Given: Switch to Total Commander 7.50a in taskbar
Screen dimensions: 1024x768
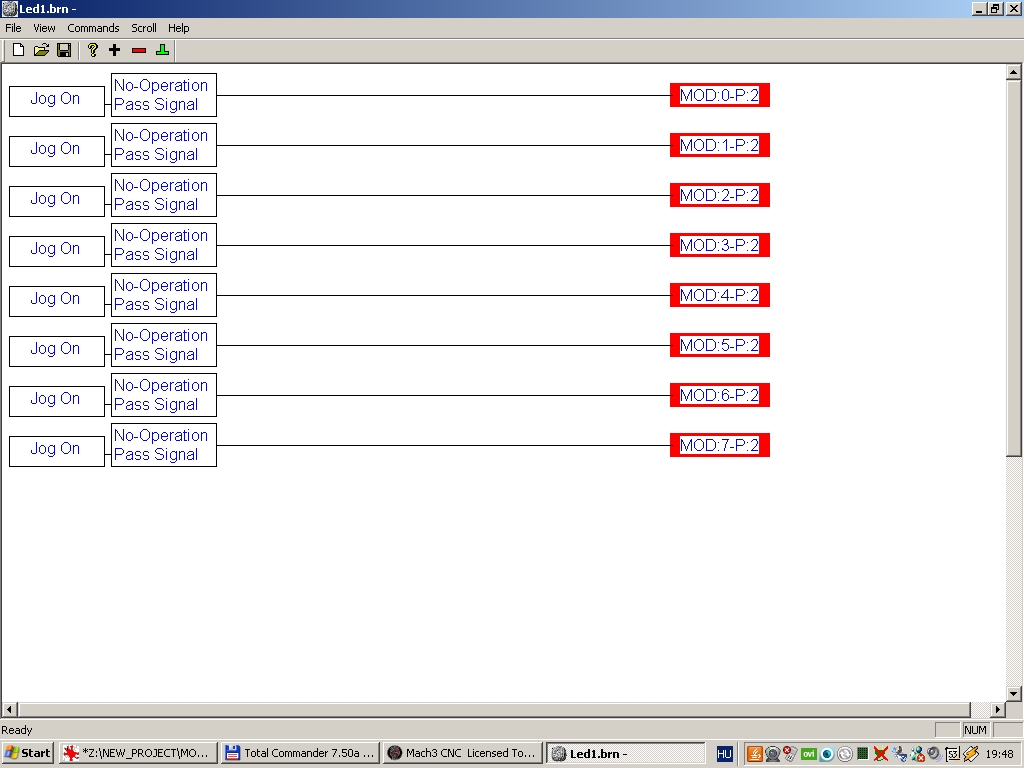Looking at the screenshot, I should (300, 753).
